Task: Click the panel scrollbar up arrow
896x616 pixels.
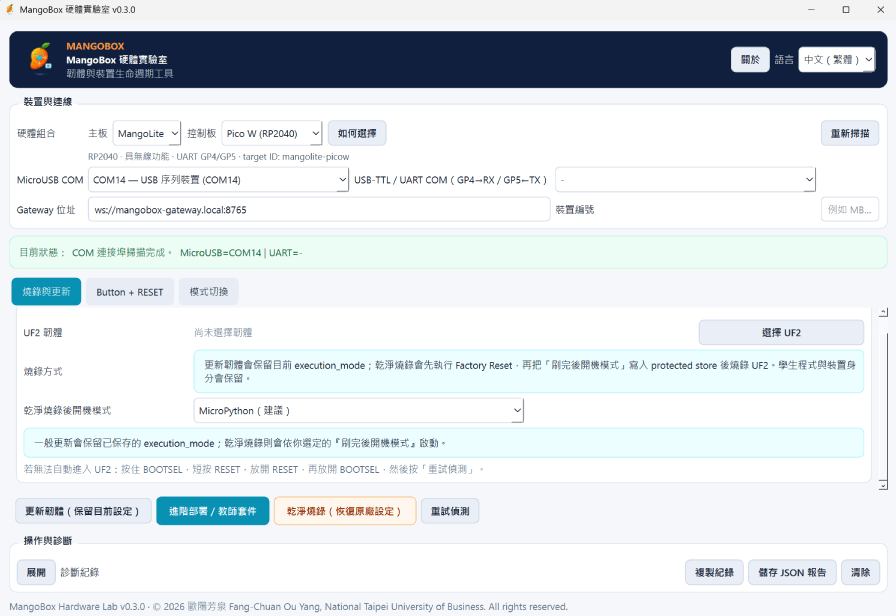Action: point(883,313)
